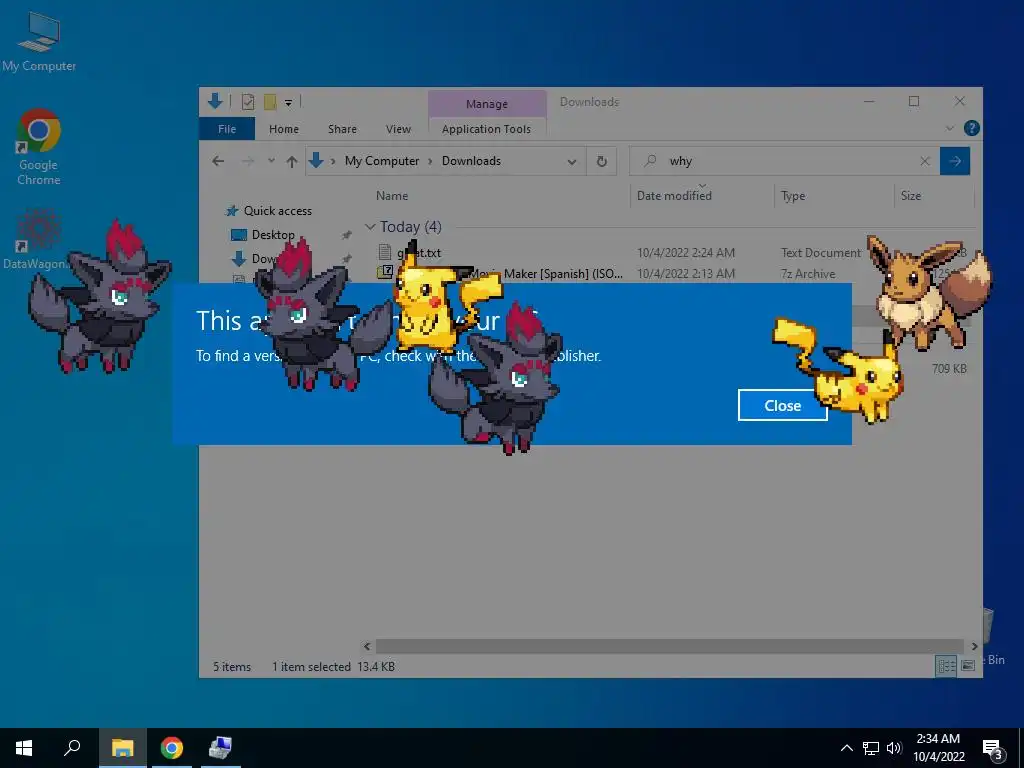This screenshot has height=768, width=1024.
Task: Switch to details view layout icon
Action: (946, 665)
